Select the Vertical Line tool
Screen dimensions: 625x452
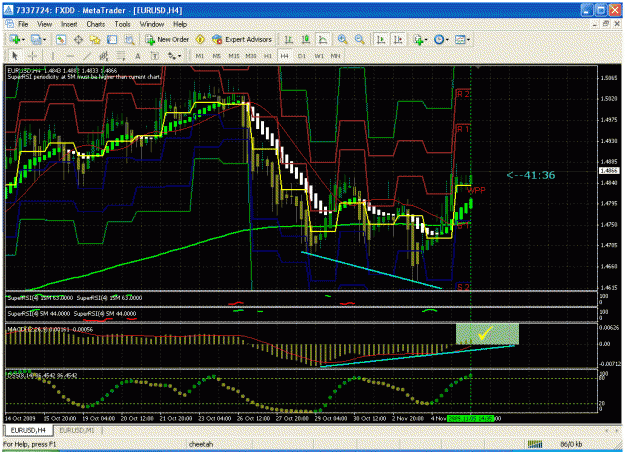pos(53,56)
